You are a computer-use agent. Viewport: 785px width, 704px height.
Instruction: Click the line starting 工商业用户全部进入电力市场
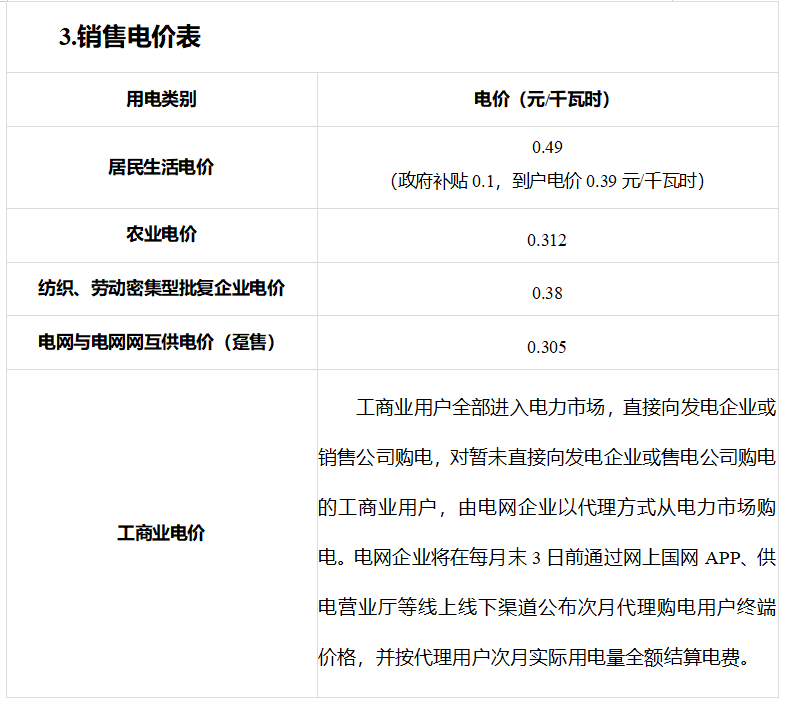[566, 407]
